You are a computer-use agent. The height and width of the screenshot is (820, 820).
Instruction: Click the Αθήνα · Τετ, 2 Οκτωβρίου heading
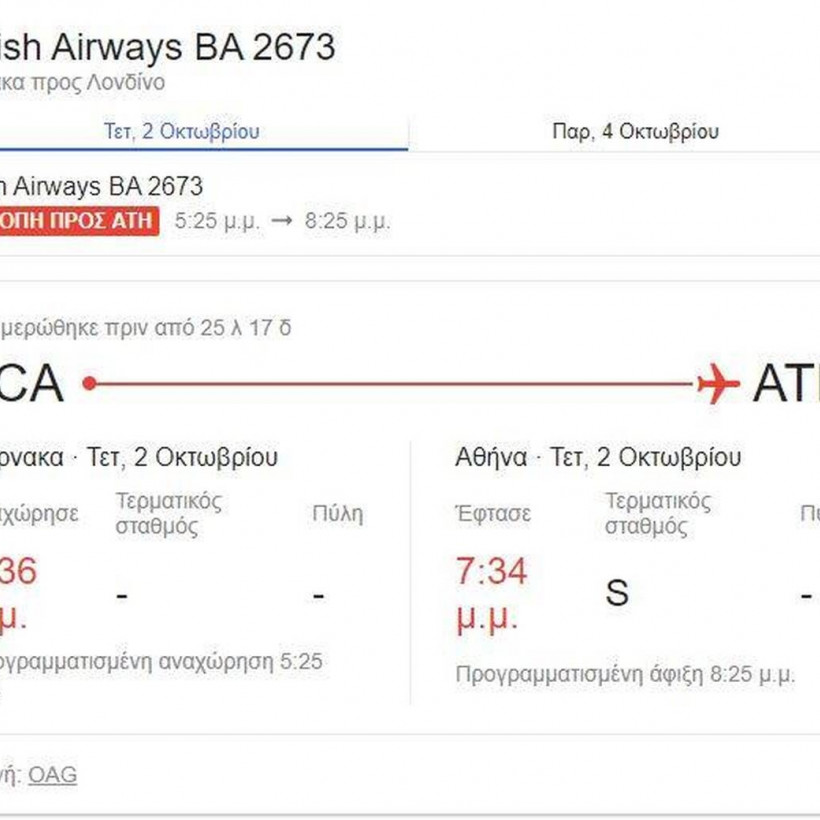[x=598, y=458]
